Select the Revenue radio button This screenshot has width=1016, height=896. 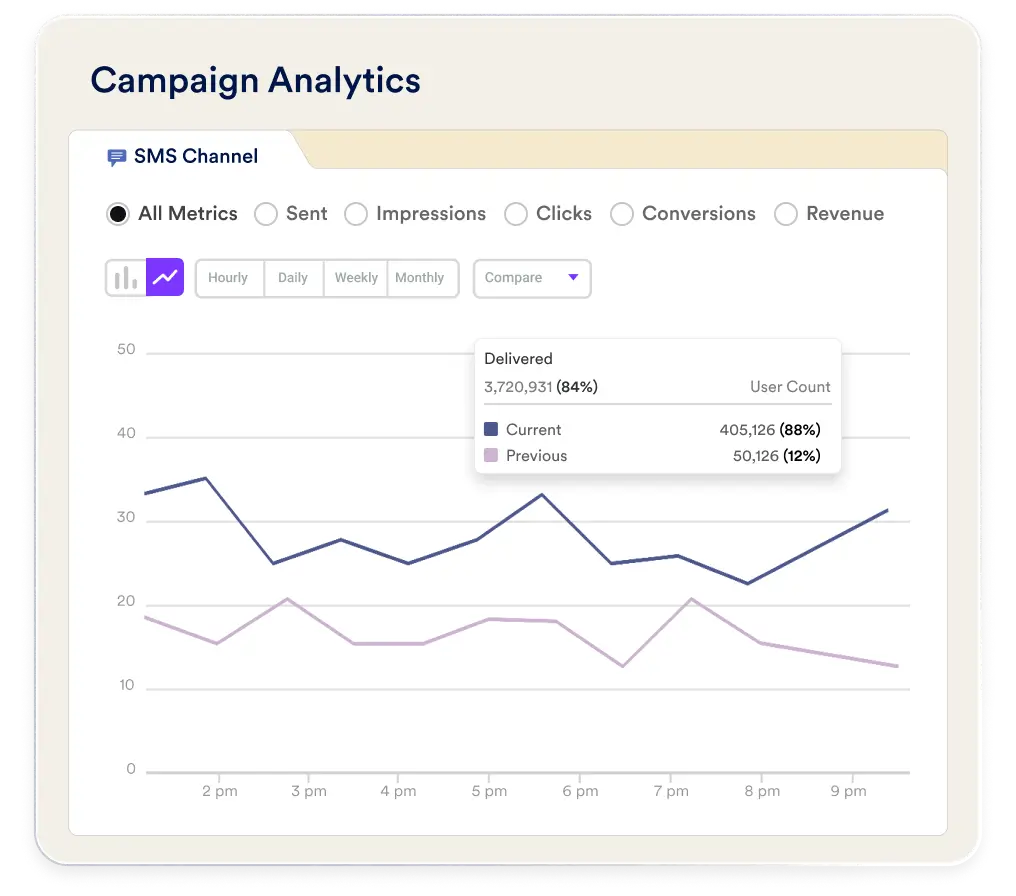point(786,214)
